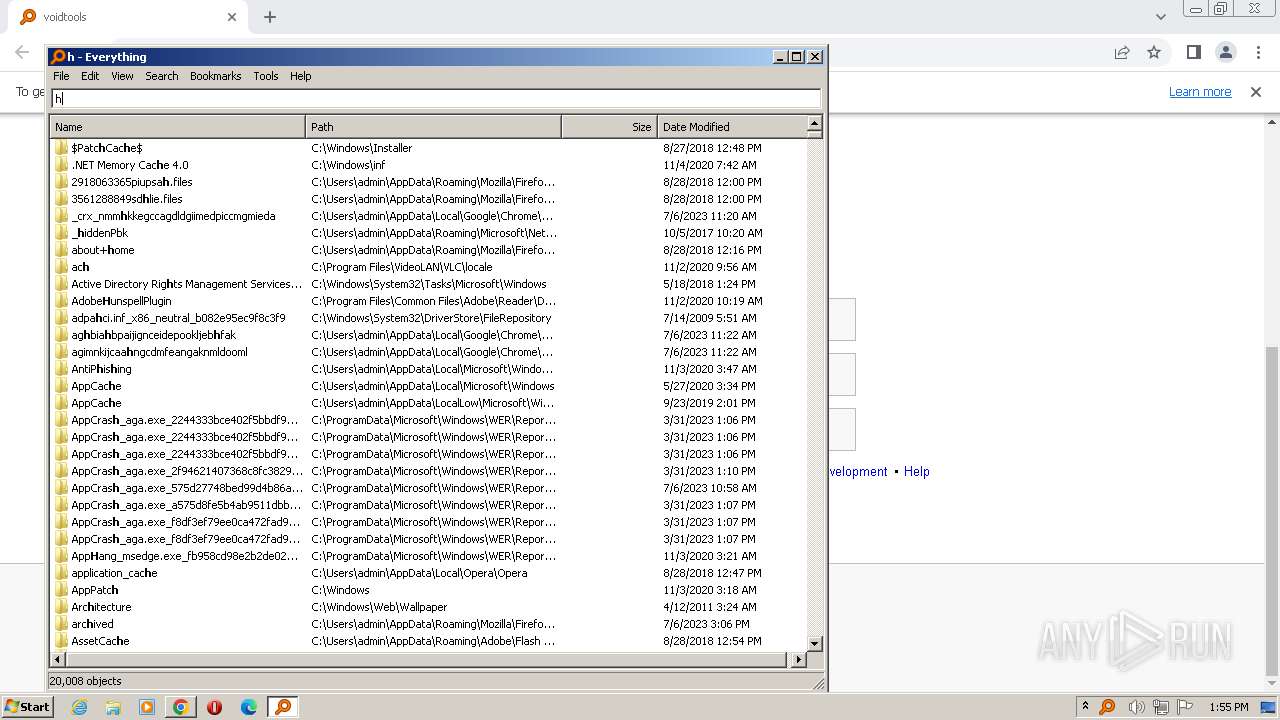Open Chrome tab search chevron
The width and height of the screenshot is (1280, 720).
[x=1160, y=17]
